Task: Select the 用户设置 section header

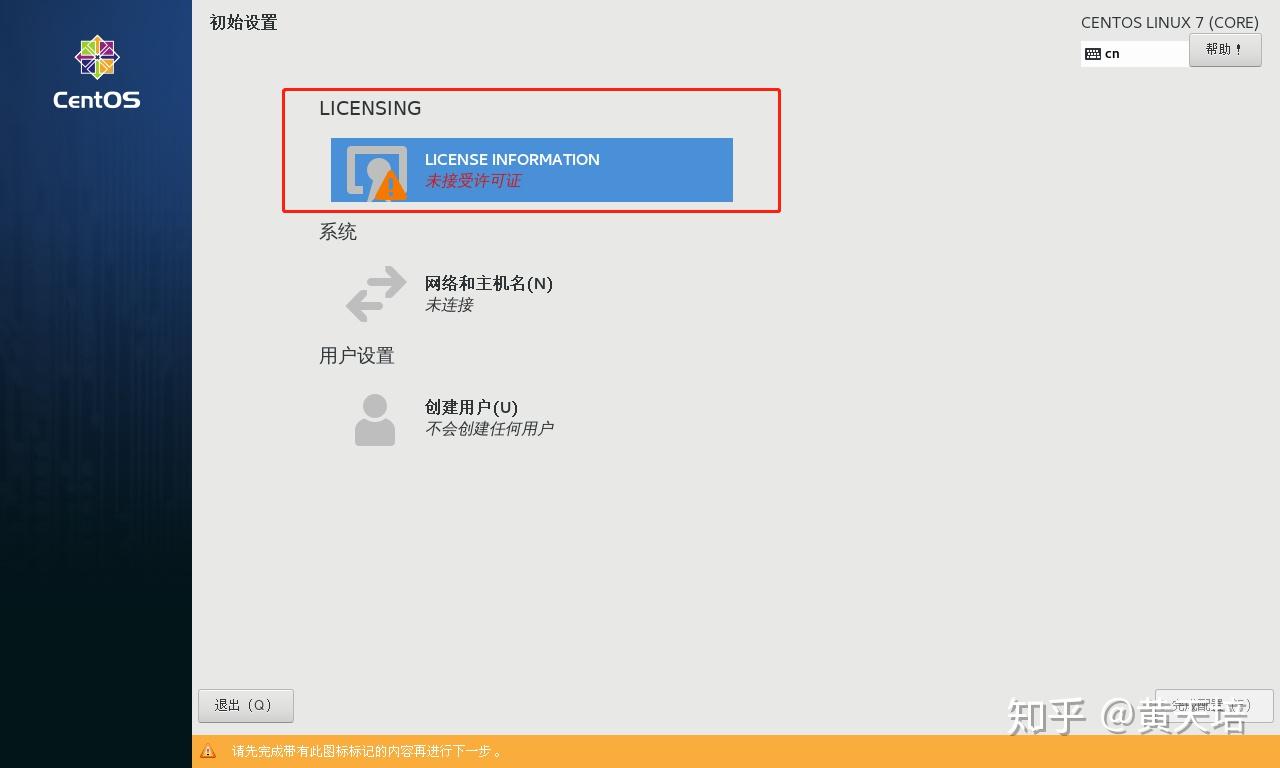Action: coord(356,355)
